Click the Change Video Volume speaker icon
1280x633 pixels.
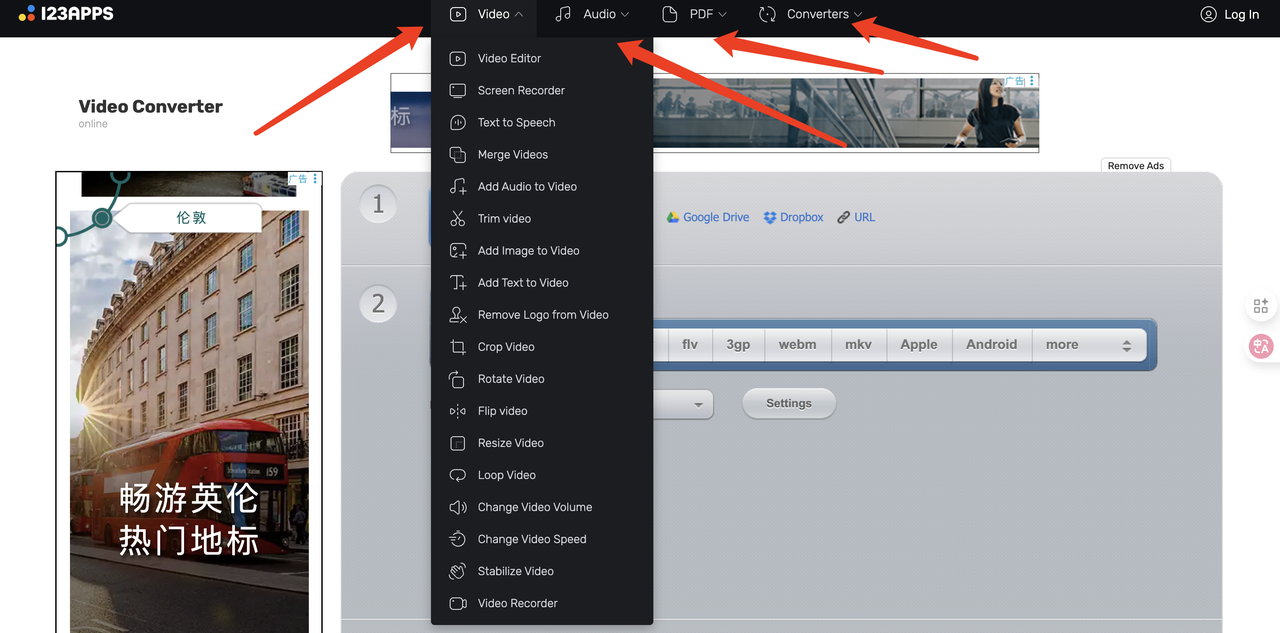click(458, 507)
